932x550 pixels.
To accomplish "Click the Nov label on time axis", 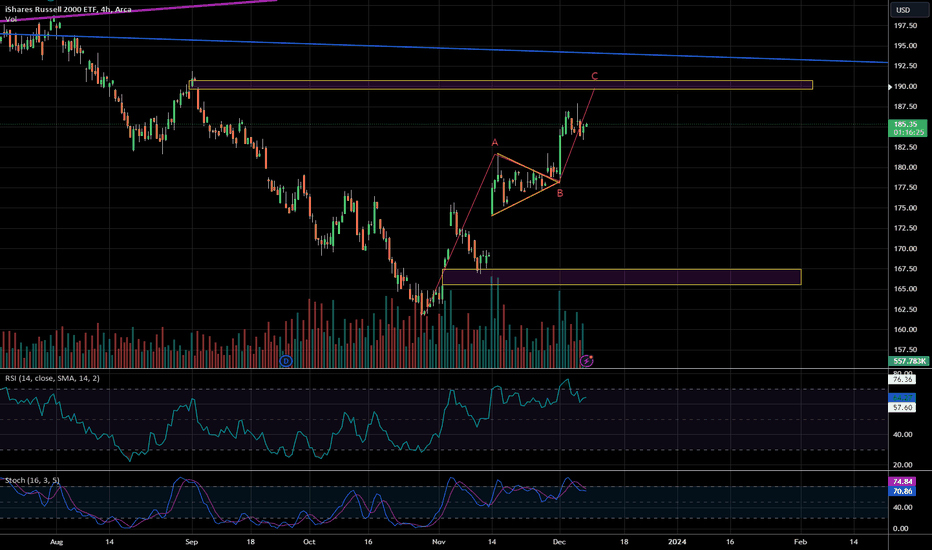I will coord(439,542).
